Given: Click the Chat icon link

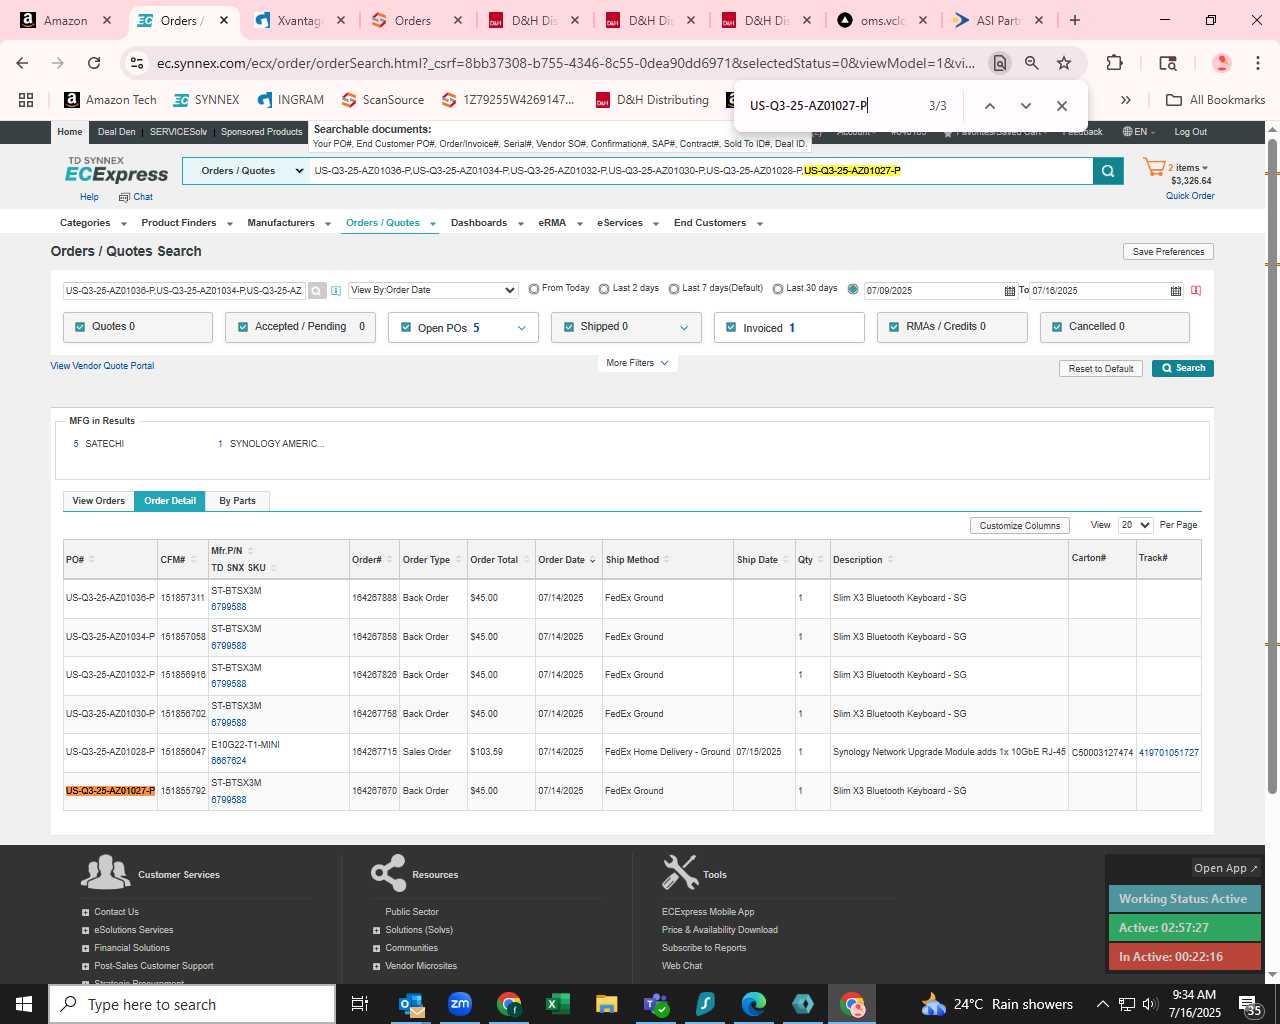Looking at the screenshot, I should 136,197.
